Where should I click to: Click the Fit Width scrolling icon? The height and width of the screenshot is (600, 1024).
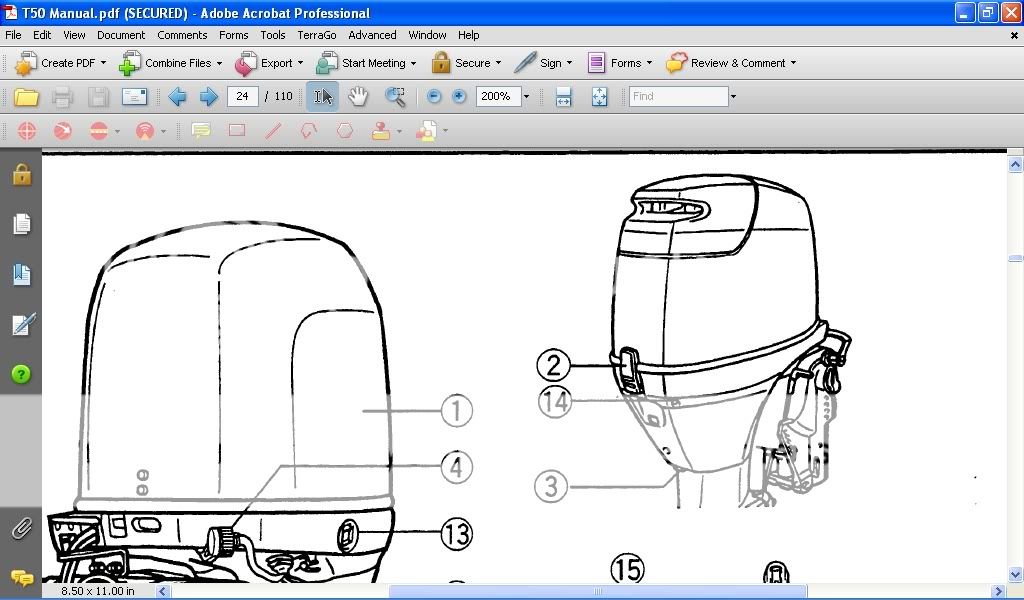tap(563, 97)
